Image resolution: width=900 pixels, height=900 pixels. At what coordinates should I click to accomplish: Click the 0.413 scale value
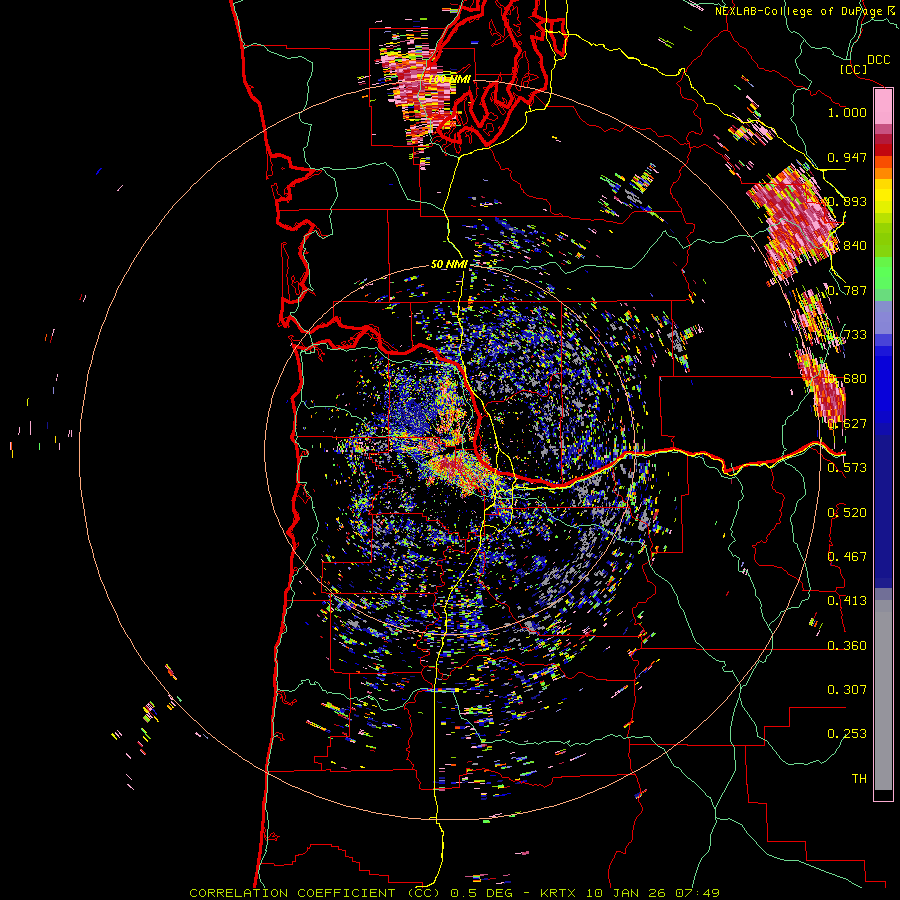click(847, 601)
